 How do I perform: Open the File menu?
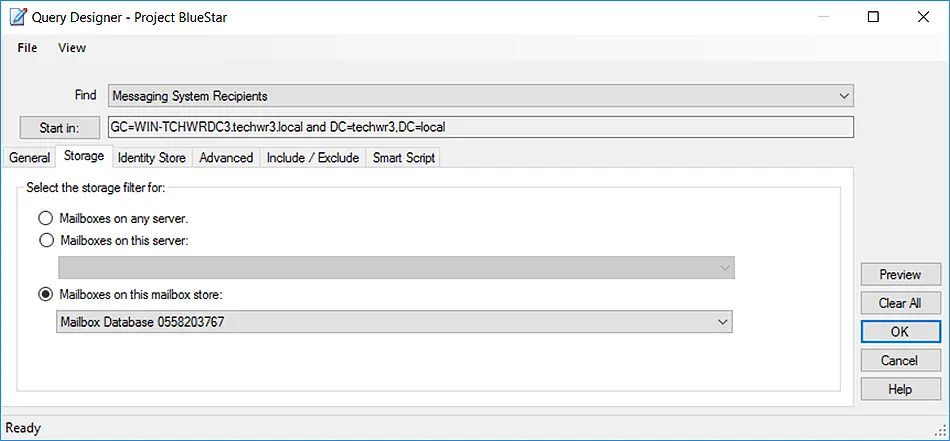[27, 48]
